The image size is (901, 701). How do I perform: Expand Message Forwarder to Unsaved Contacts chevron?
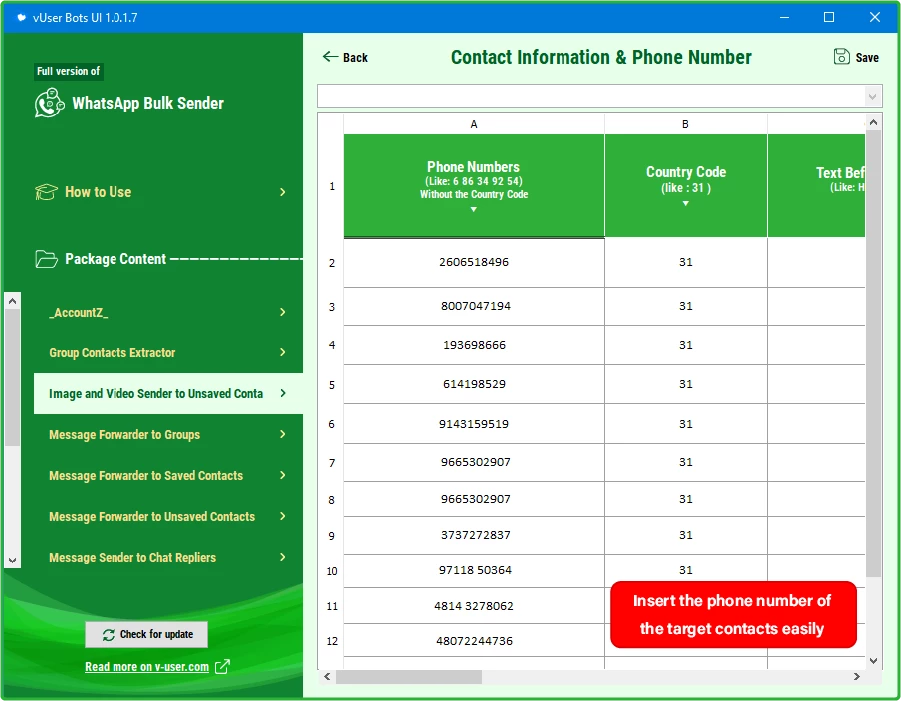click(x=283, y=516)
